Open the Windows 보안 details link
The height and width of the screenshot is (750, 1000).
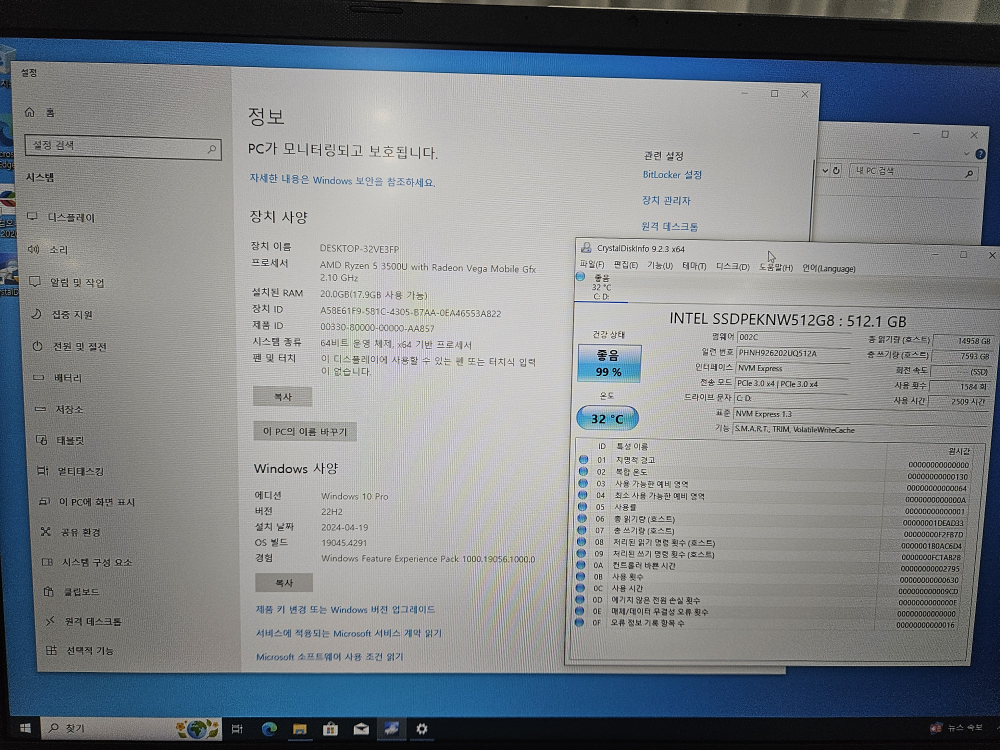click(342, 180)
